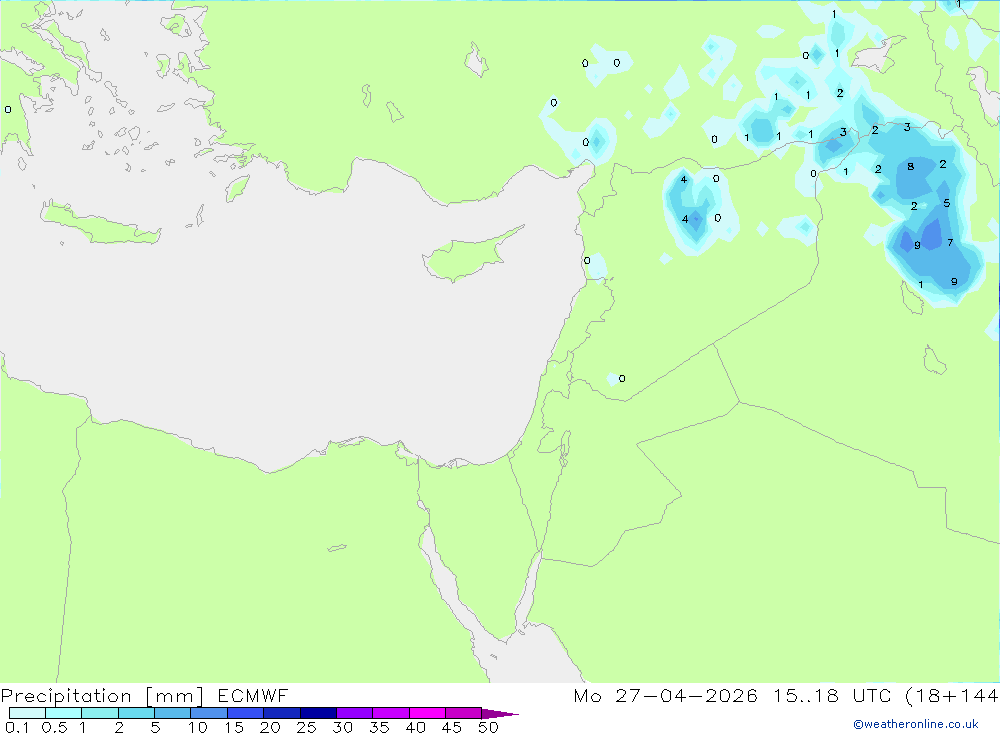Click the '35' legend value label
Image resolution: width=1000 pixels, height=733 pixels.
pos(379,727)
